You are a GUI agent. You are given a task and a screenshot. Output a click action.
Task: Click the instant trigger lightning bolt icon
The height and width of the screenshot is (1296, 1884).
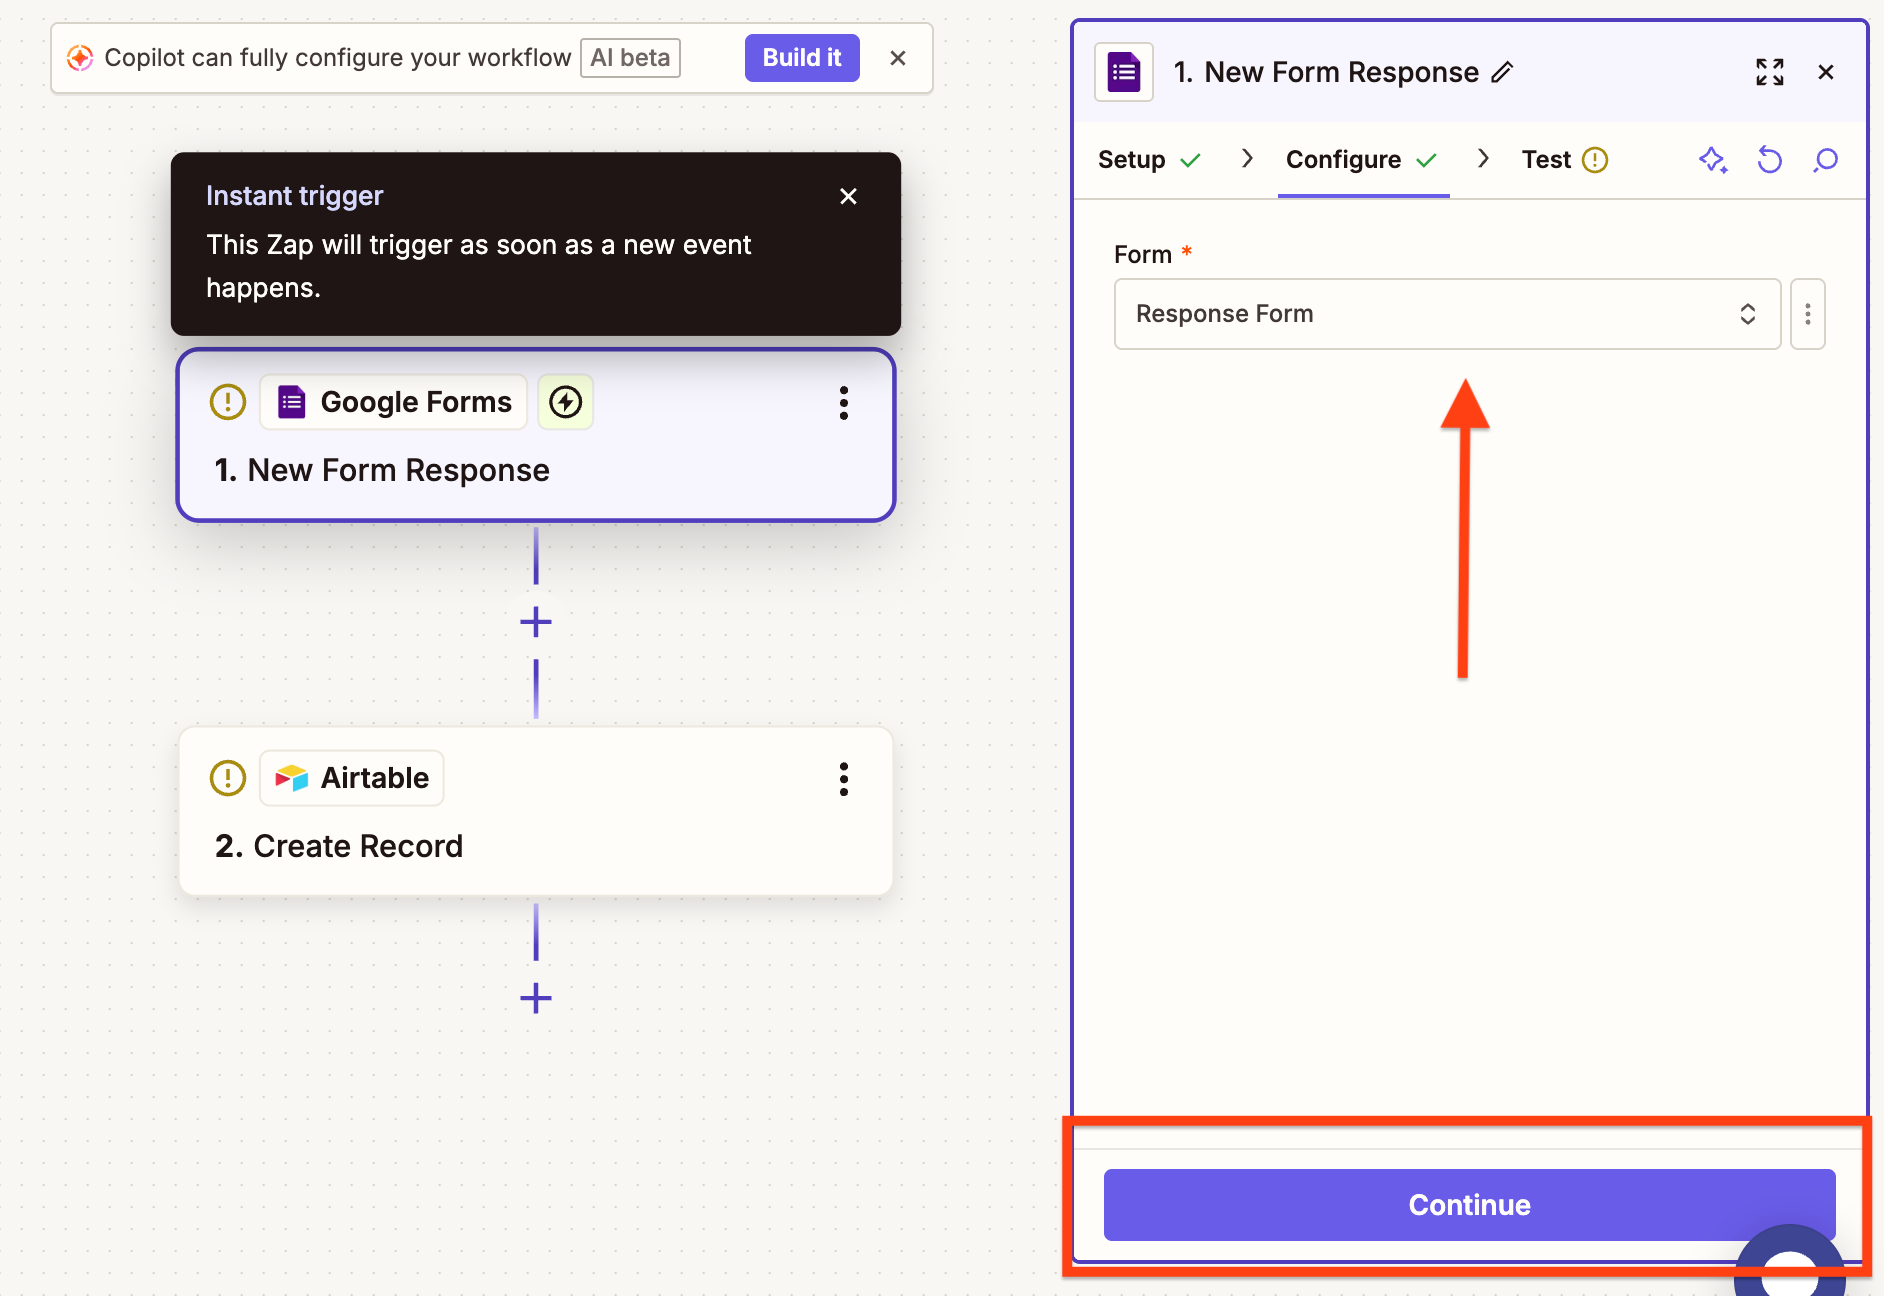pyautogui.click(x=565, y=402)
